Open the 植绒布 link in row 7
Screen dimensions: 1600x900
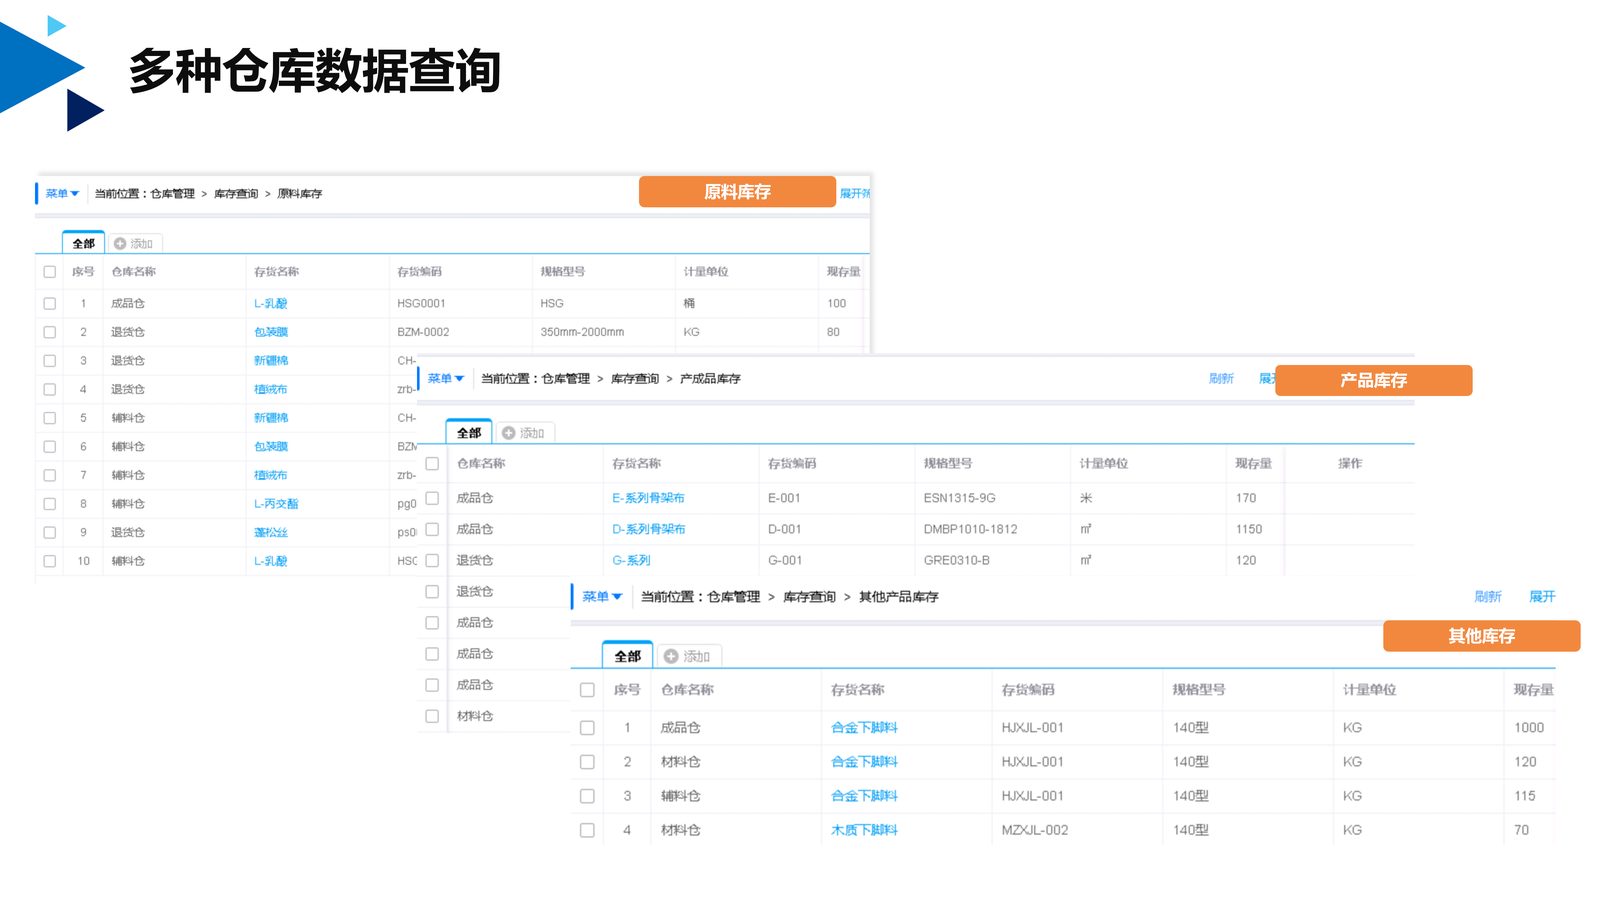270,475
